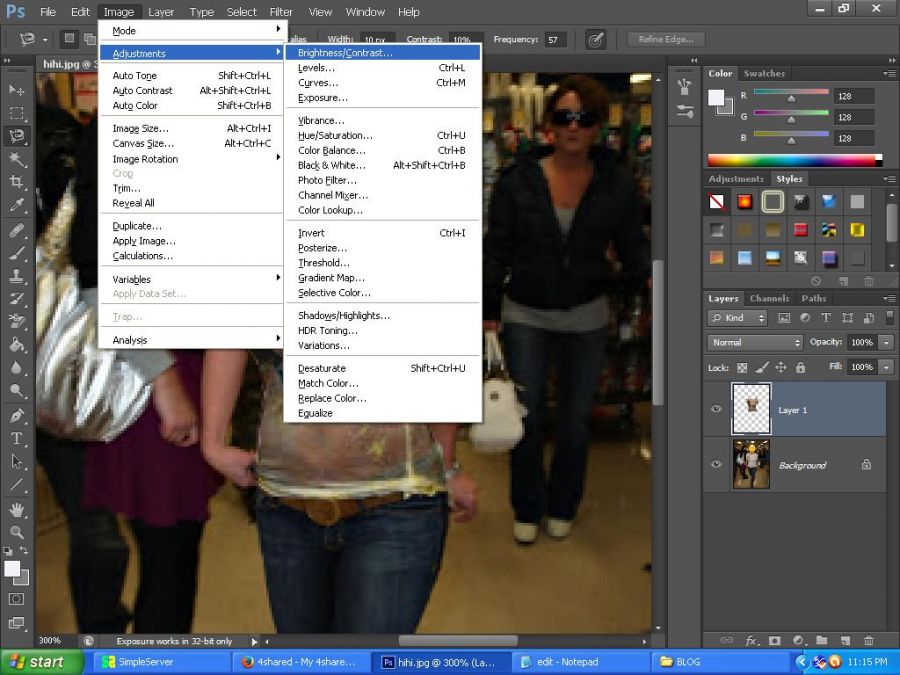900x675 pixels.
Task: Open the Layers panel options menu
Action: point(889,298)
